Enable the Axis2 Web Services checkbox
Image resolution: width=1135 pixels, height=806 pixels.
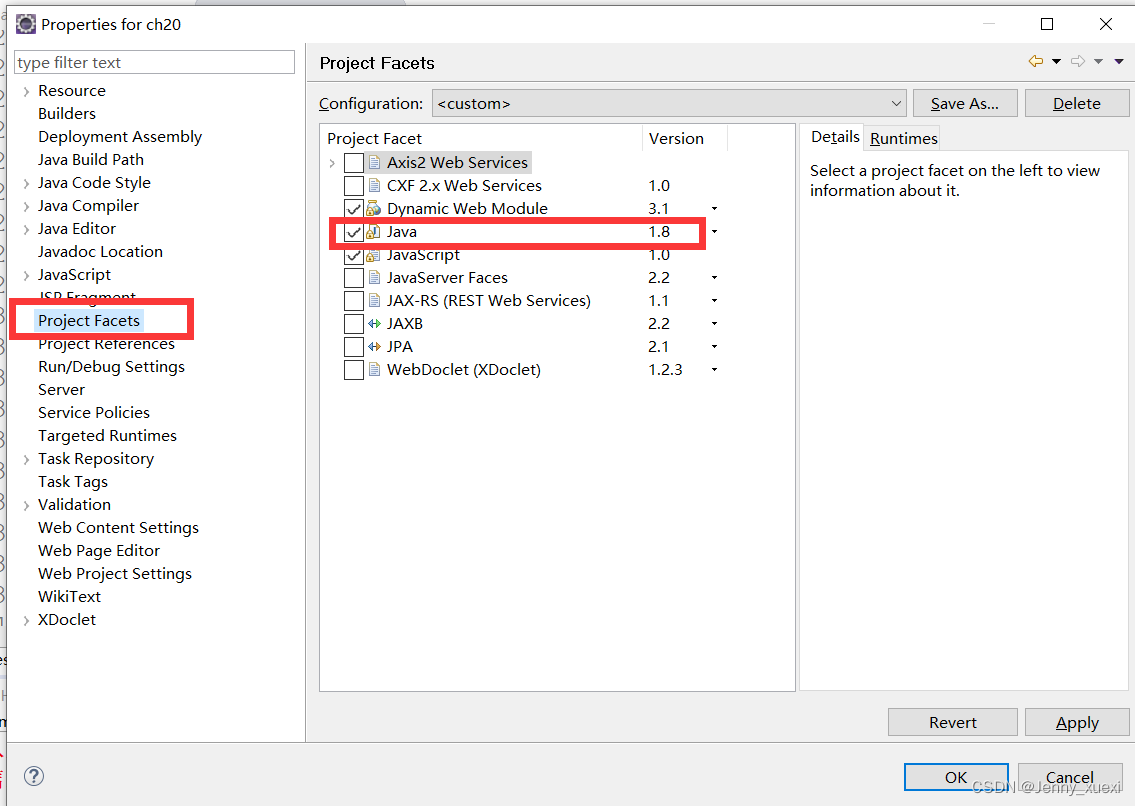coord(354,162)
